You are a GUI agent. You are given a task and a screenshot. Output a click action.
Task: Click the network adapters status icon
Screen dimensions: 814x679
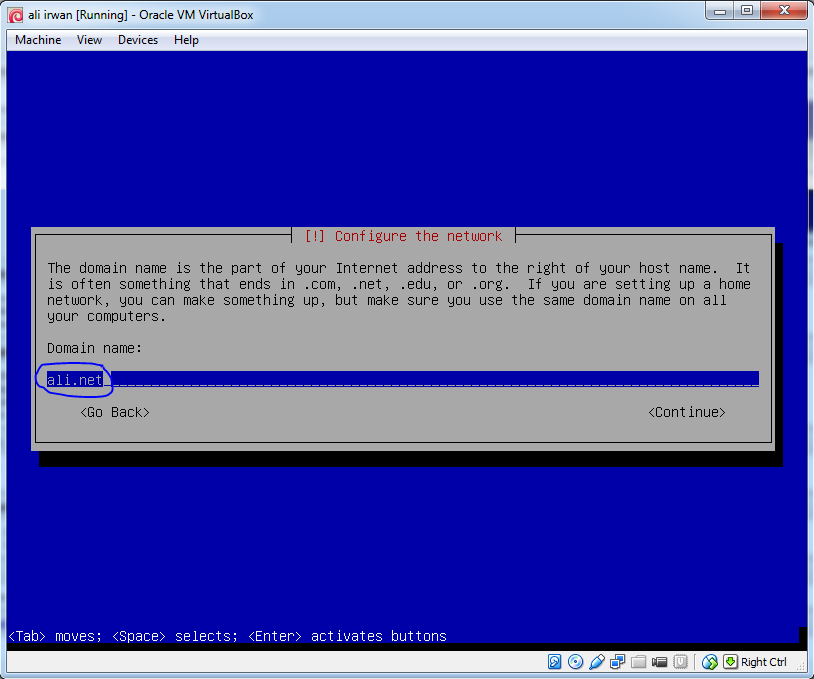tap(617, 661)
